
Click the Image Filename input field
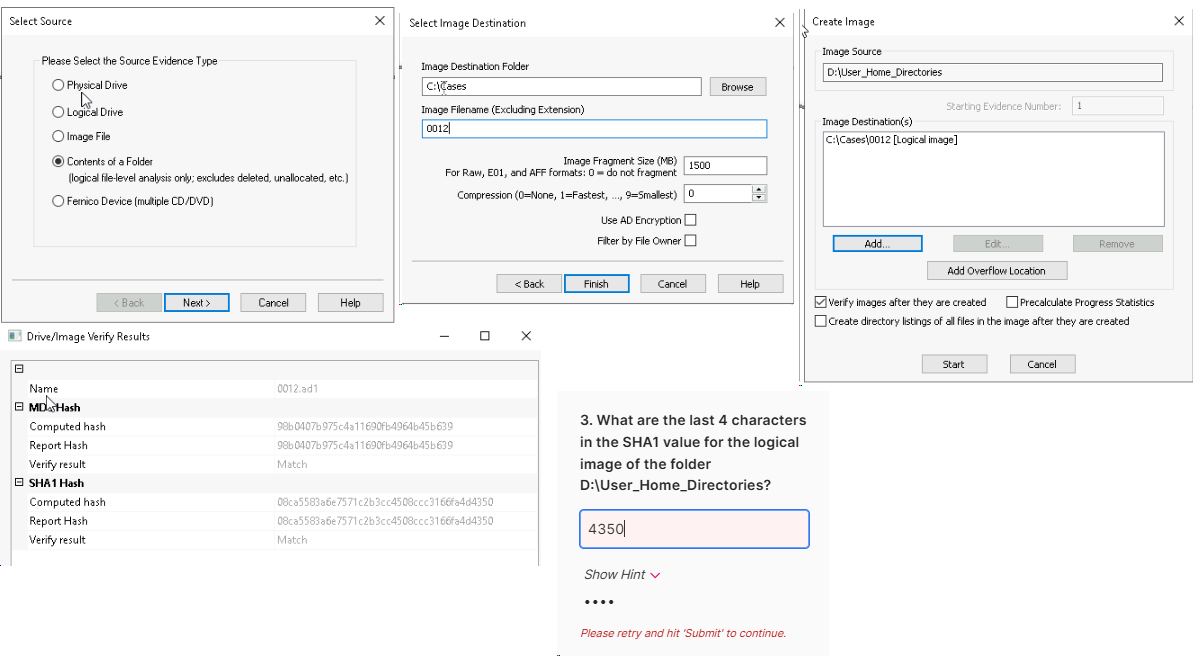tap(594, 129)
